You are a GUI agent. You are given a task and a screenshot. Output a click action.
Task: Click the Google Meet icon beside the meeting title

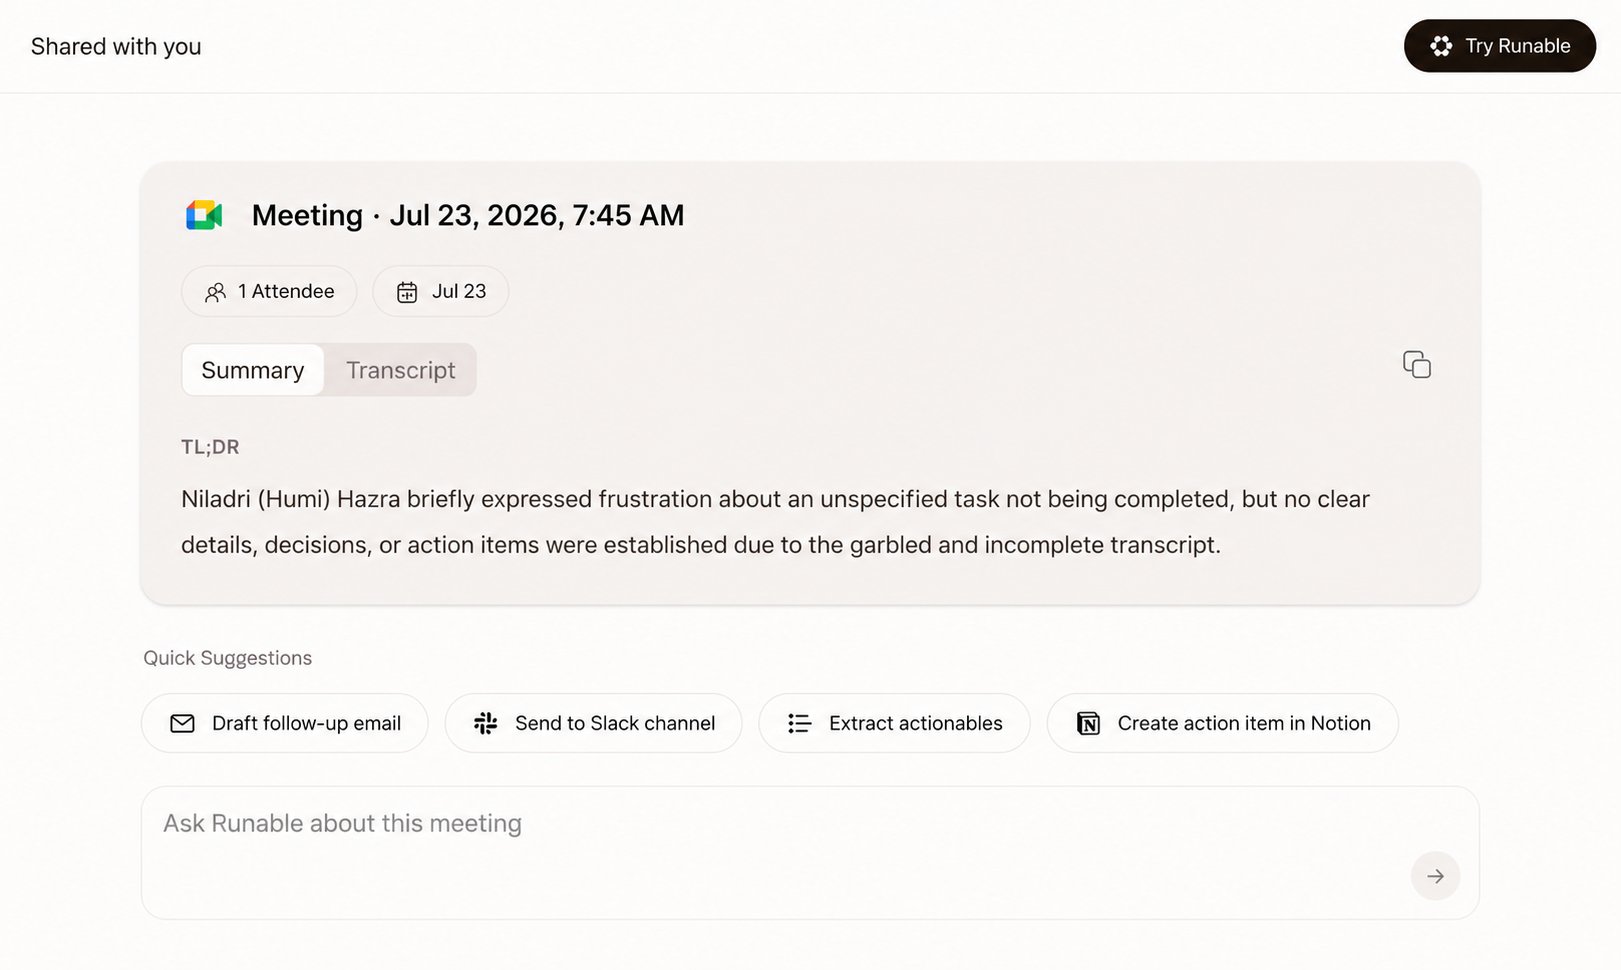tap(204, 215)
